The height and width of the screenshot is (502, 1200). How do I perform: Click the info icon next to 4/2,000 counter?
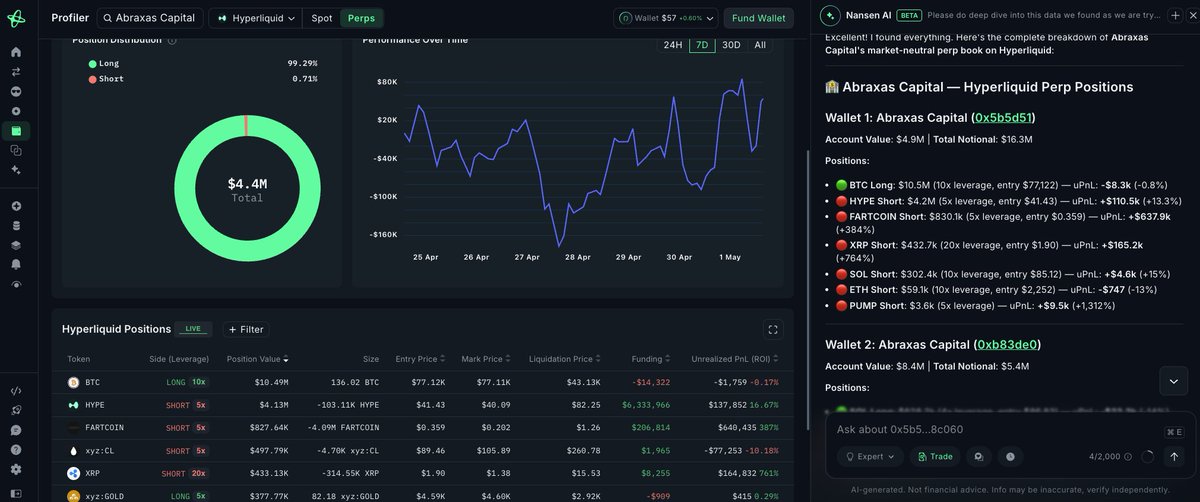click(1128, 457)
